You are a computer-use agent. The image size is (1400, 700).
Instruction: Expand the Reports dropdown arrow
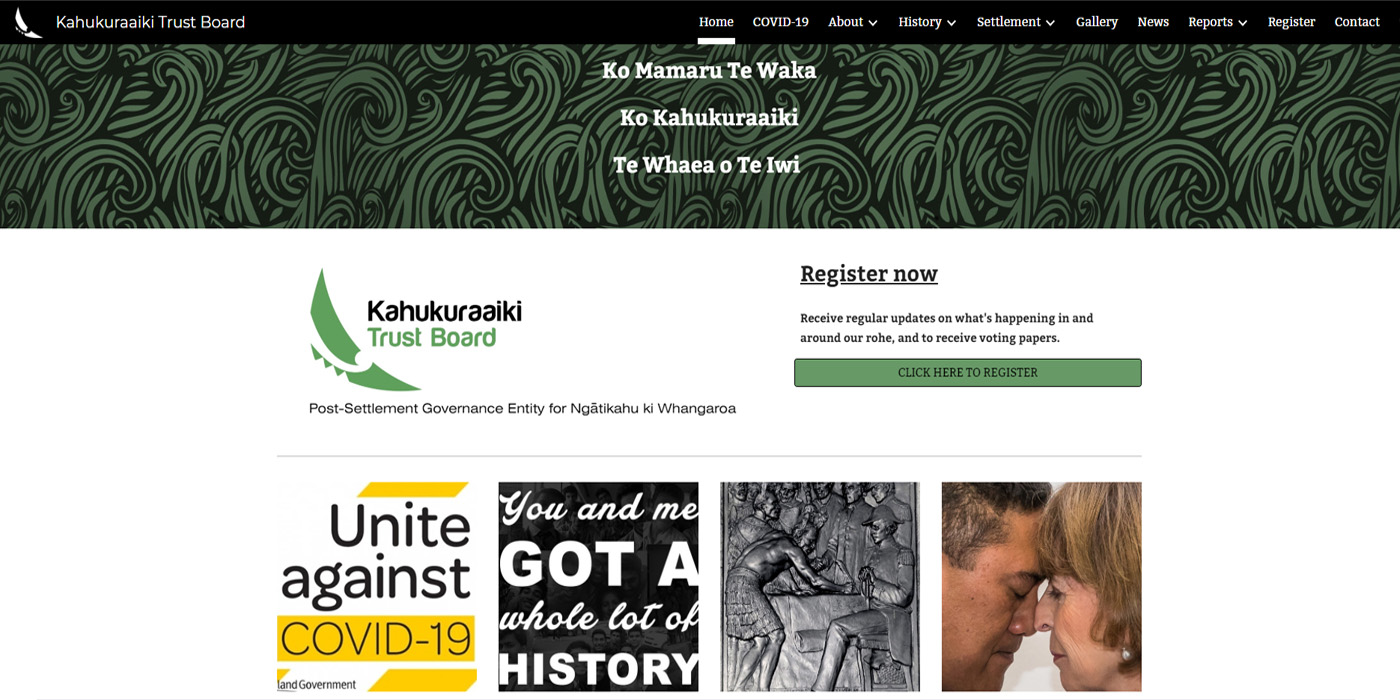click(x=1243, y=23)
